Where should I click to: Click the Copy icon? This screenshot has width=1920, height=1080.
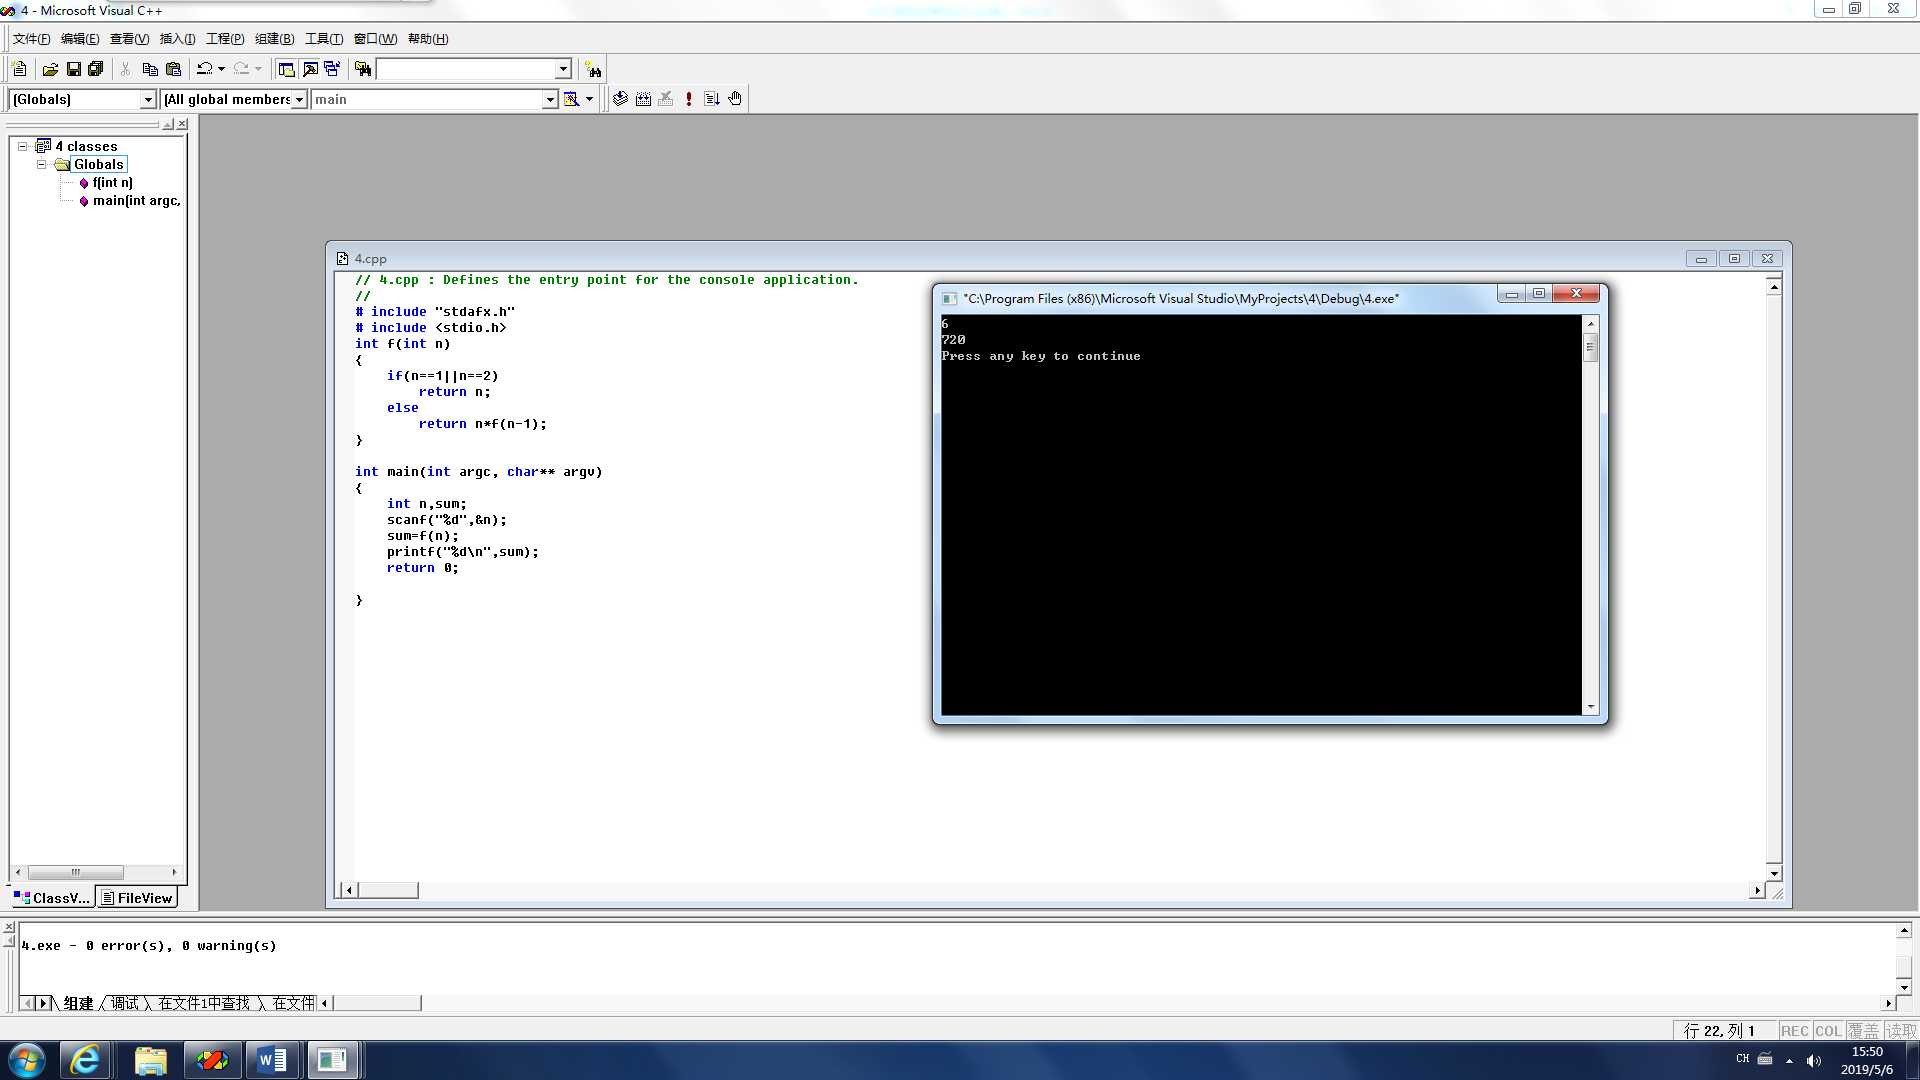point(150,69)
